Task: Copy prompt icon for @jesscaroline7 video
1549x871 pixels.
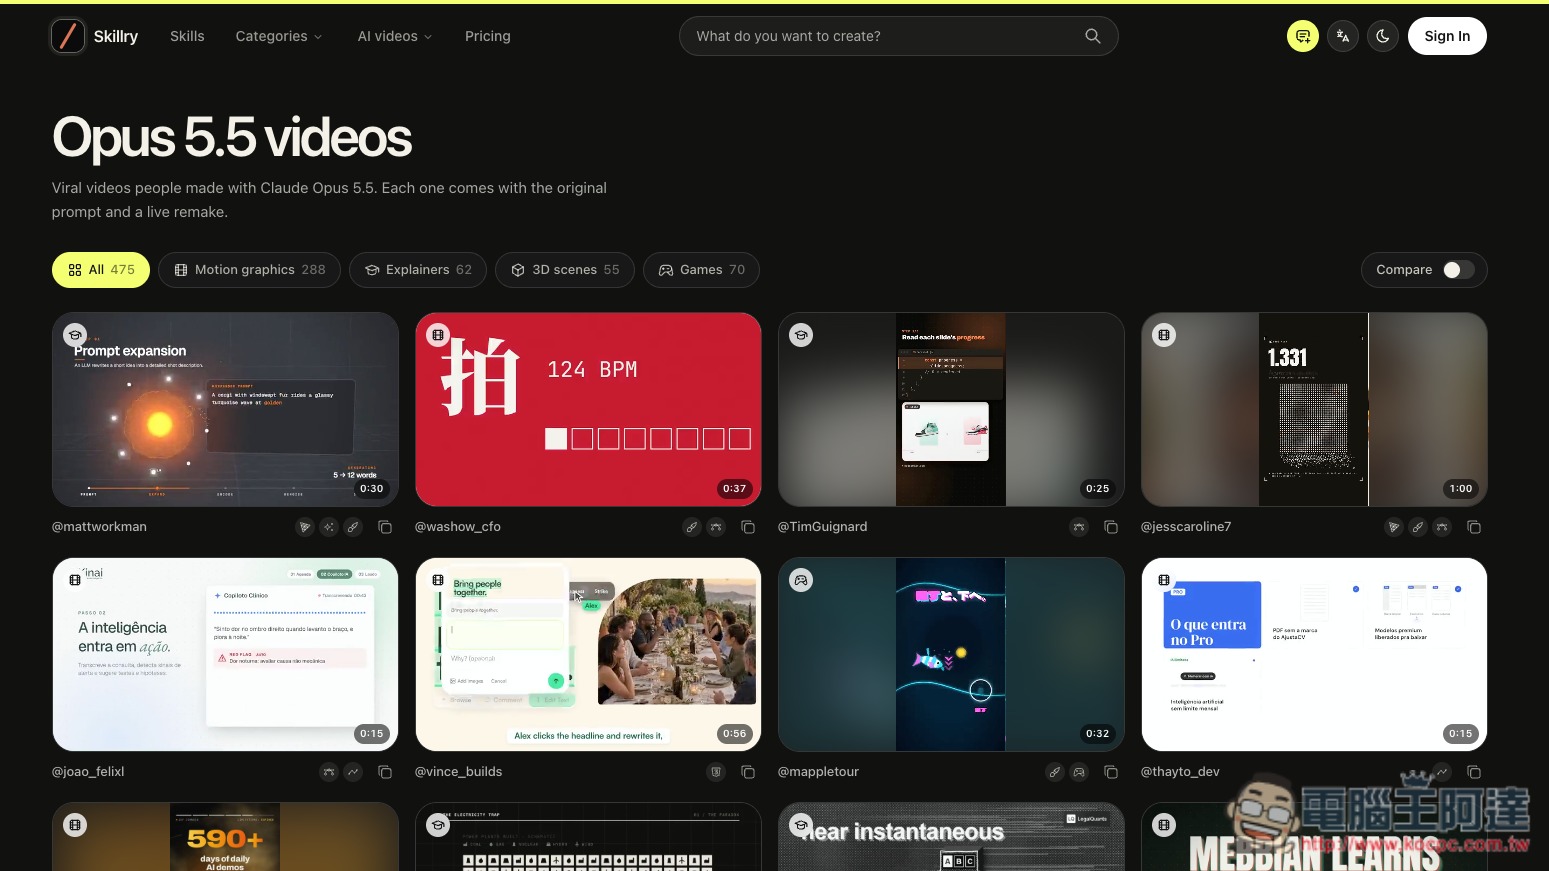Action: [x=1474, y=527]
